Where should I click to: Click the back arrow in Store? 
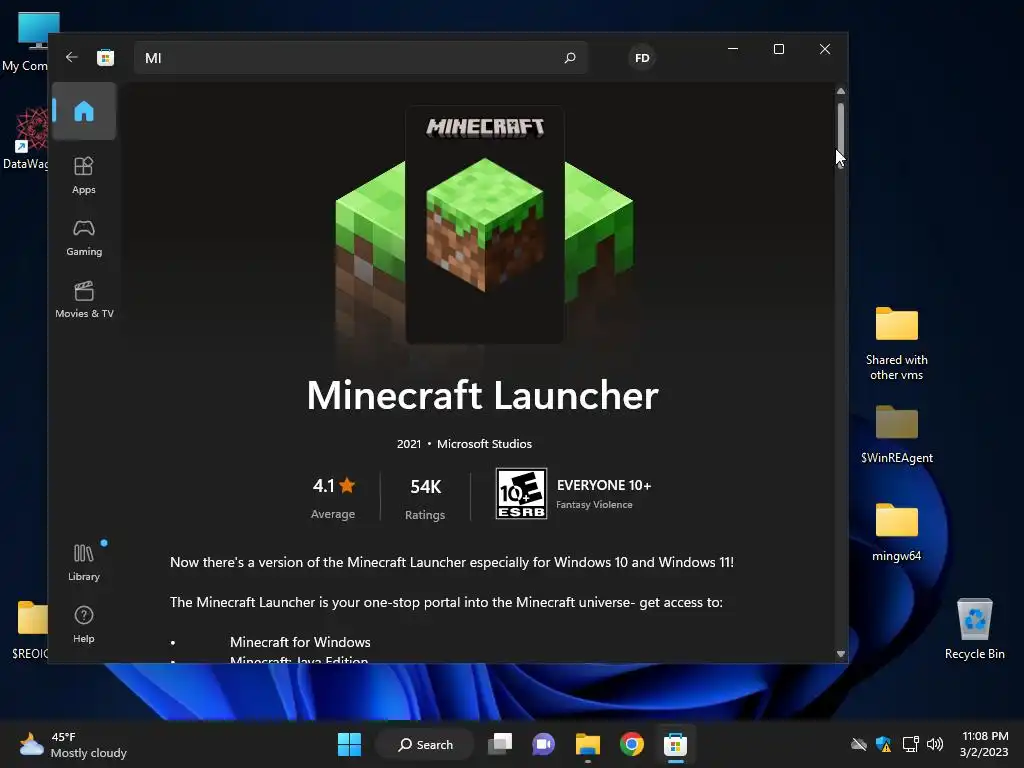[x=72, y=57]
